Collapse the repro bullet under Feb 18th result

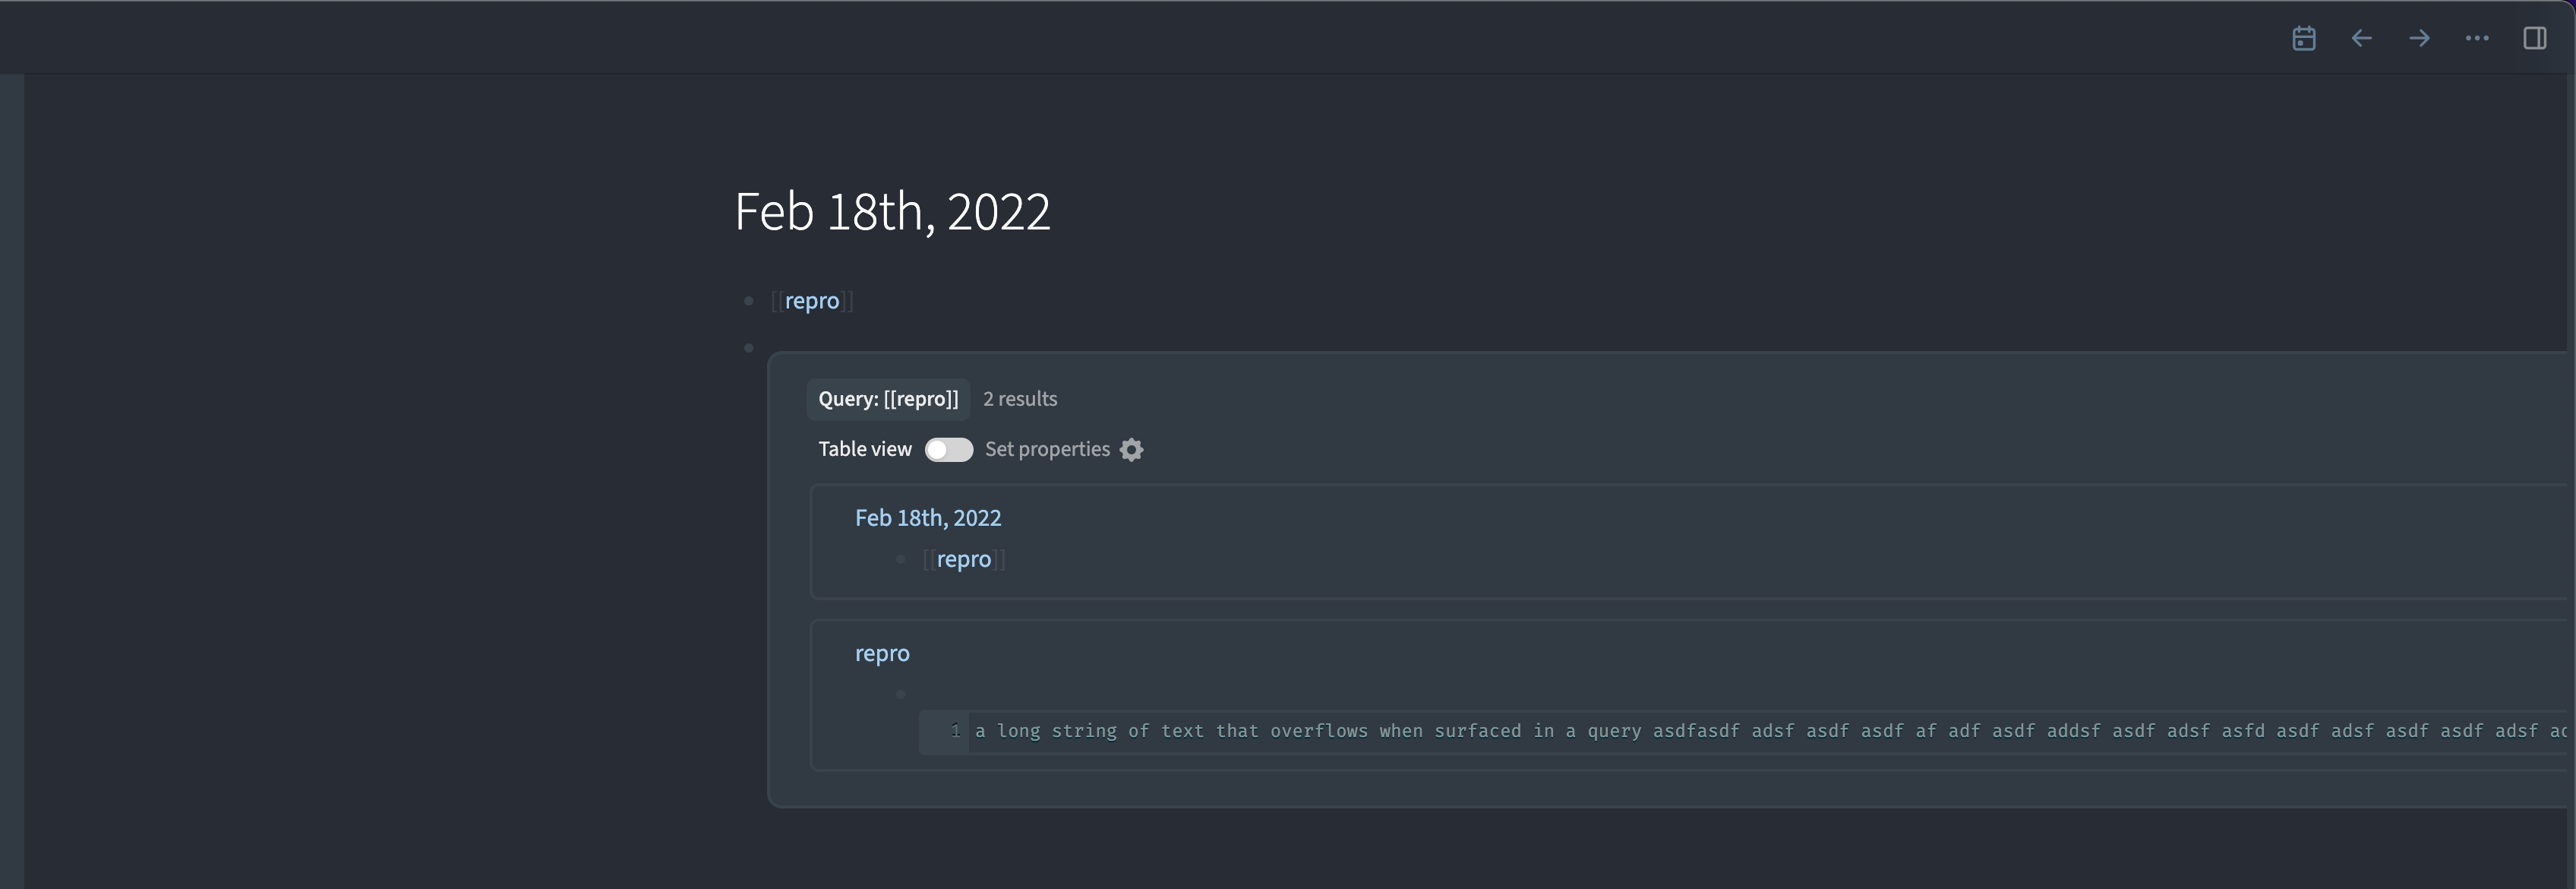click(901, 560)
